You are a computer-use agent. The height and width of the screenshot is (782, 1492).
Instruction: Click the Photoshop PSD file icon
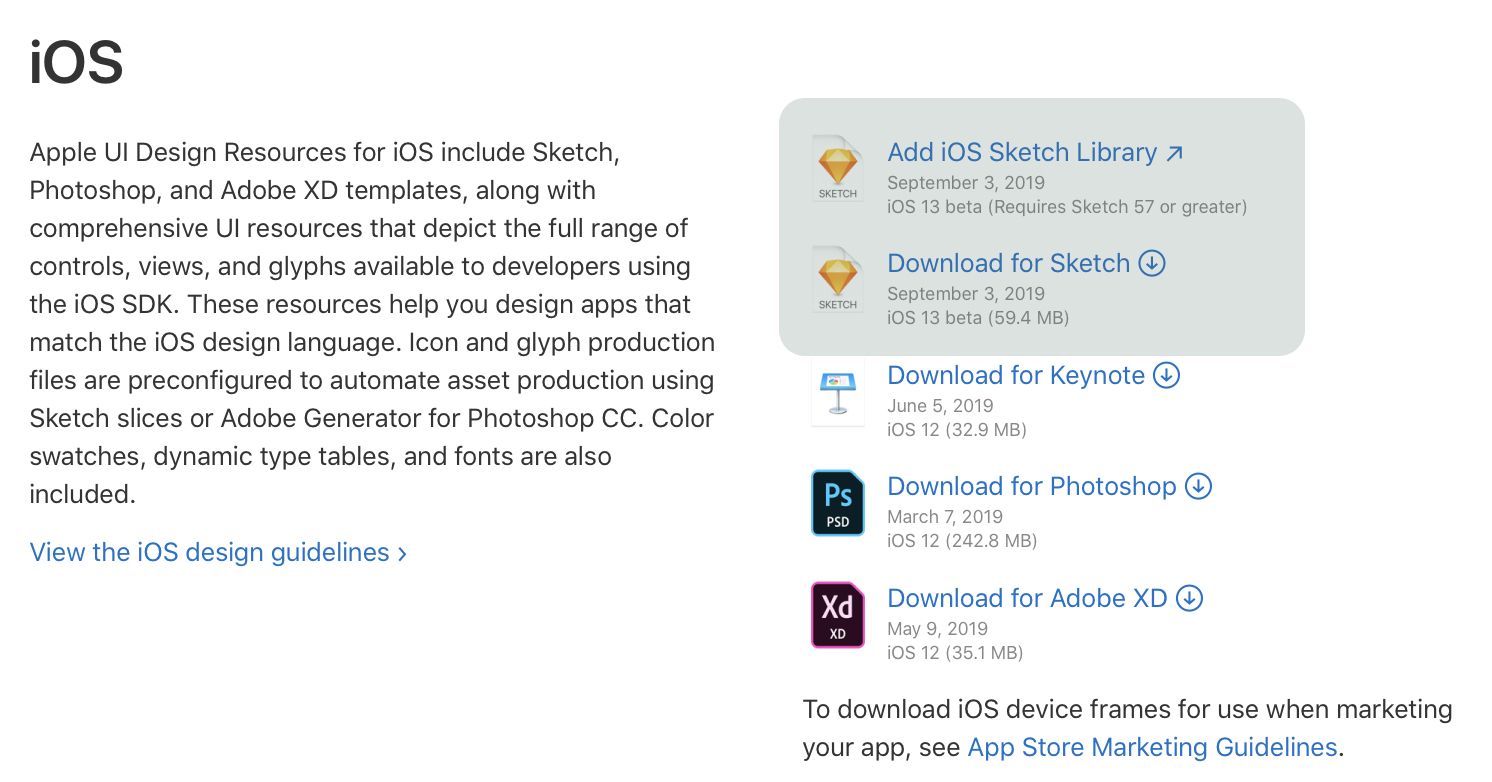tap(838, 503)
